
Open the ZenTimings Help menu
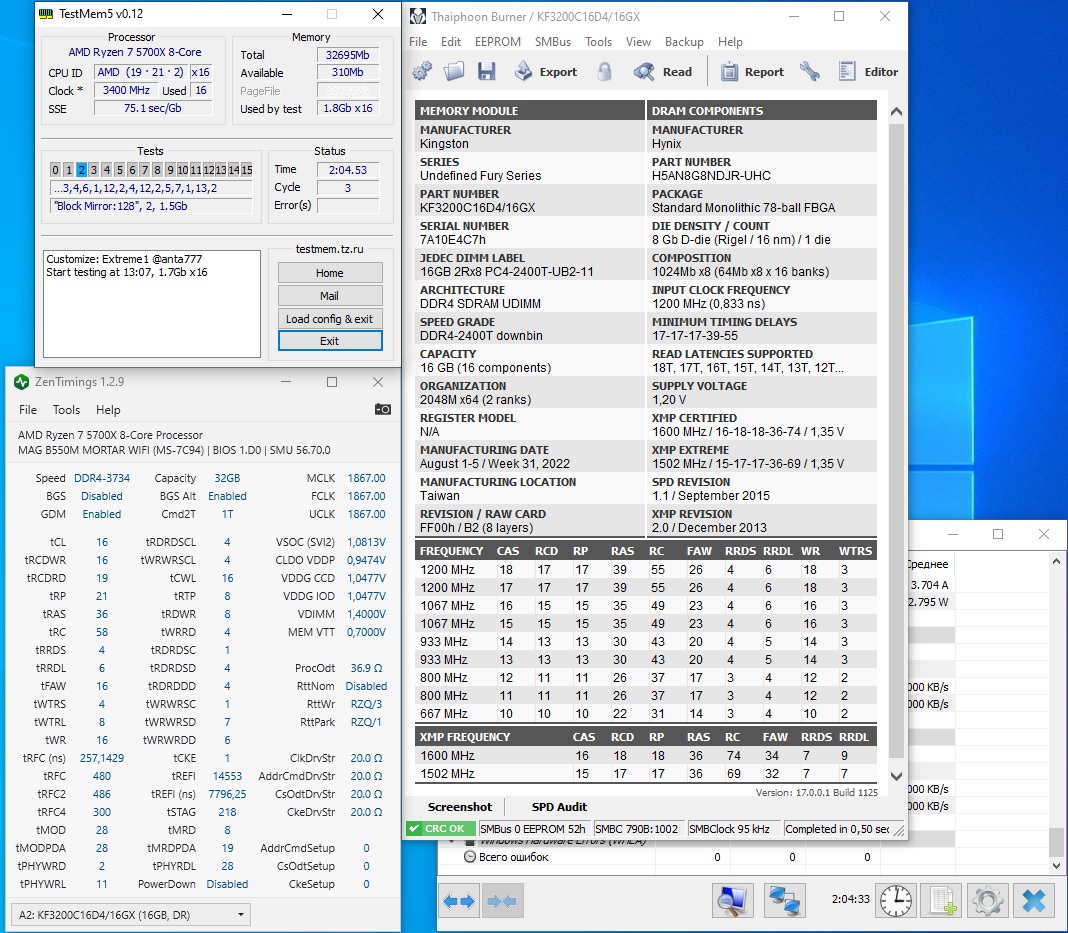(108, 409)
